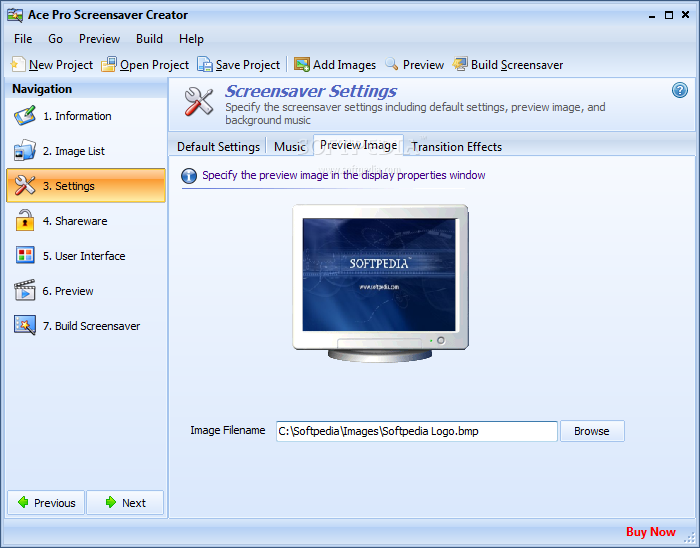Click New Project toolbar label
This screenshot has width=700, height=548.
tap(61, 65)
